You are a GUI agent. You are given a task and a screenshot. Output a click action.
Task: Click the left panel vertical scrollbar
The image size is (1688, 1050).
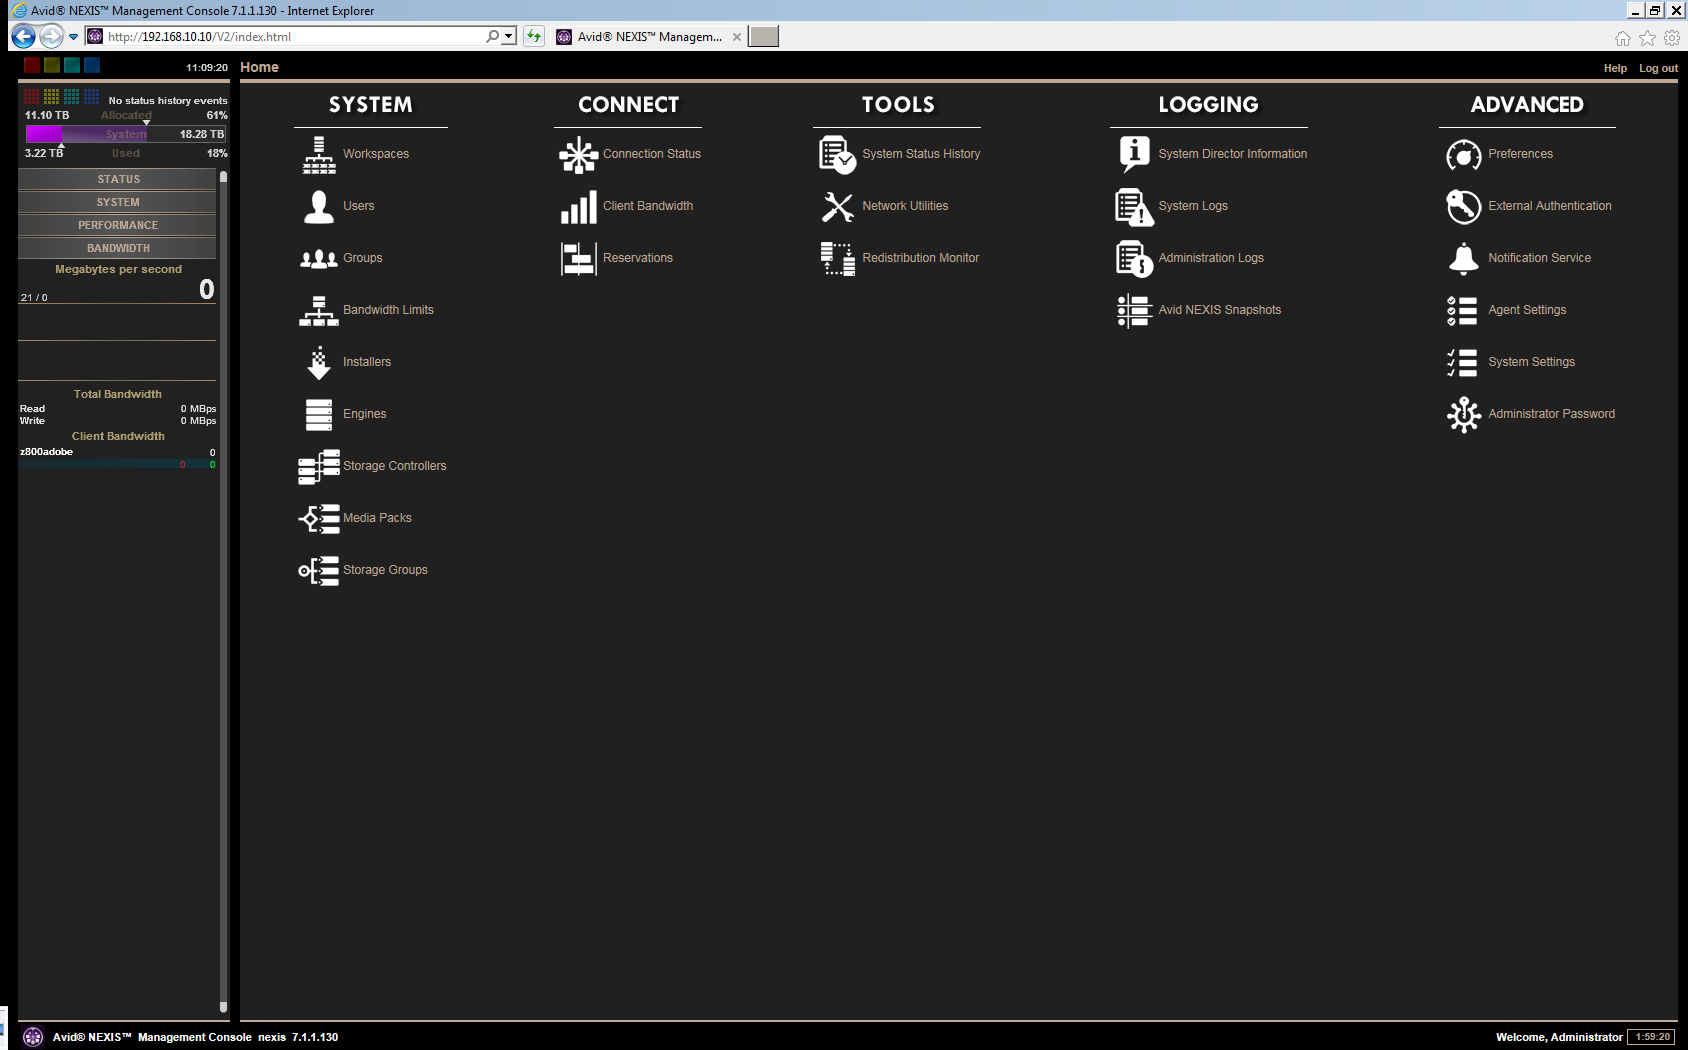tap(223, 592)
